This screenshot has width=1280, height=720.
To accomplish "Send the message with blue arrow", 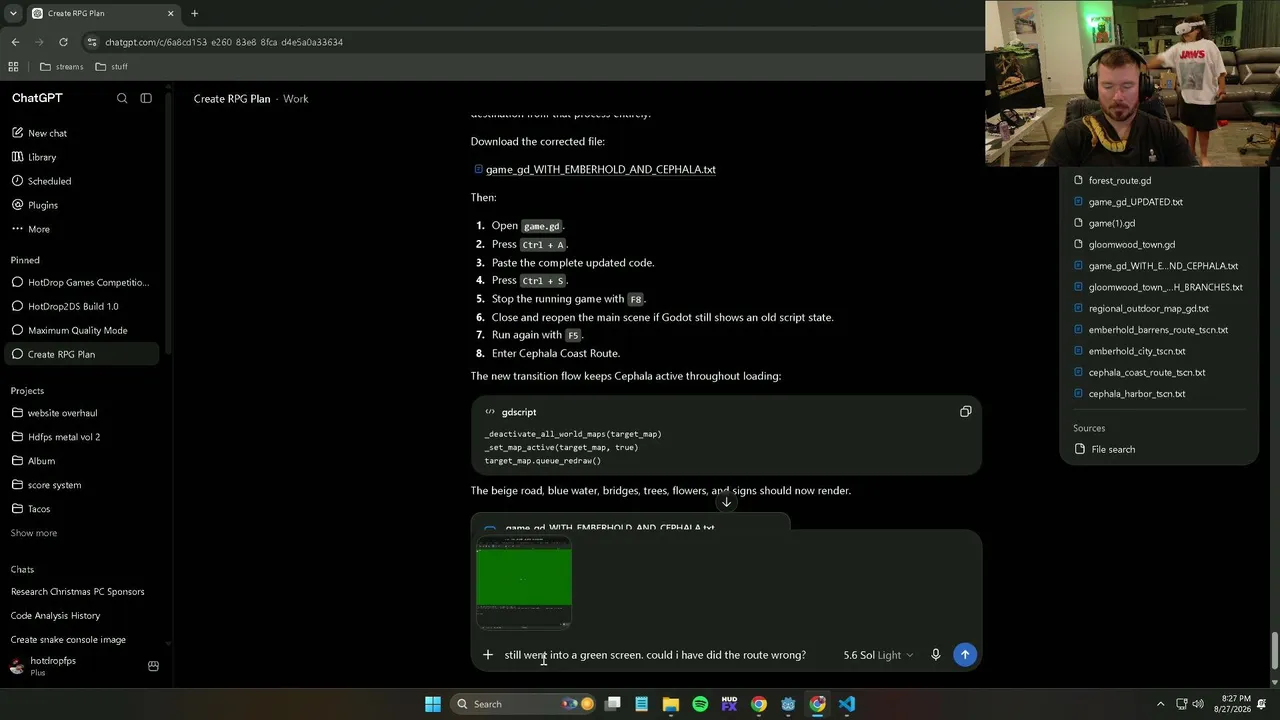I will tap(965, 655).
